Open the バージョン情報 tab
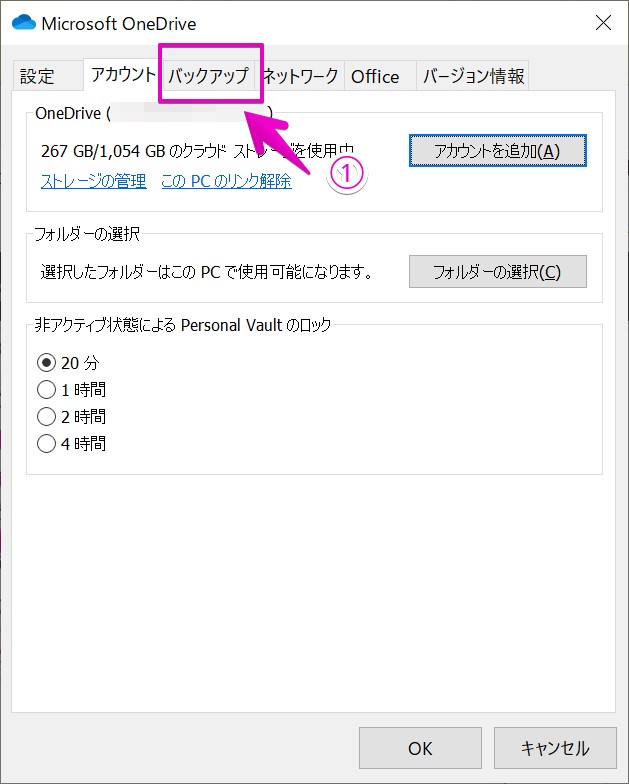 pos(472,76)
